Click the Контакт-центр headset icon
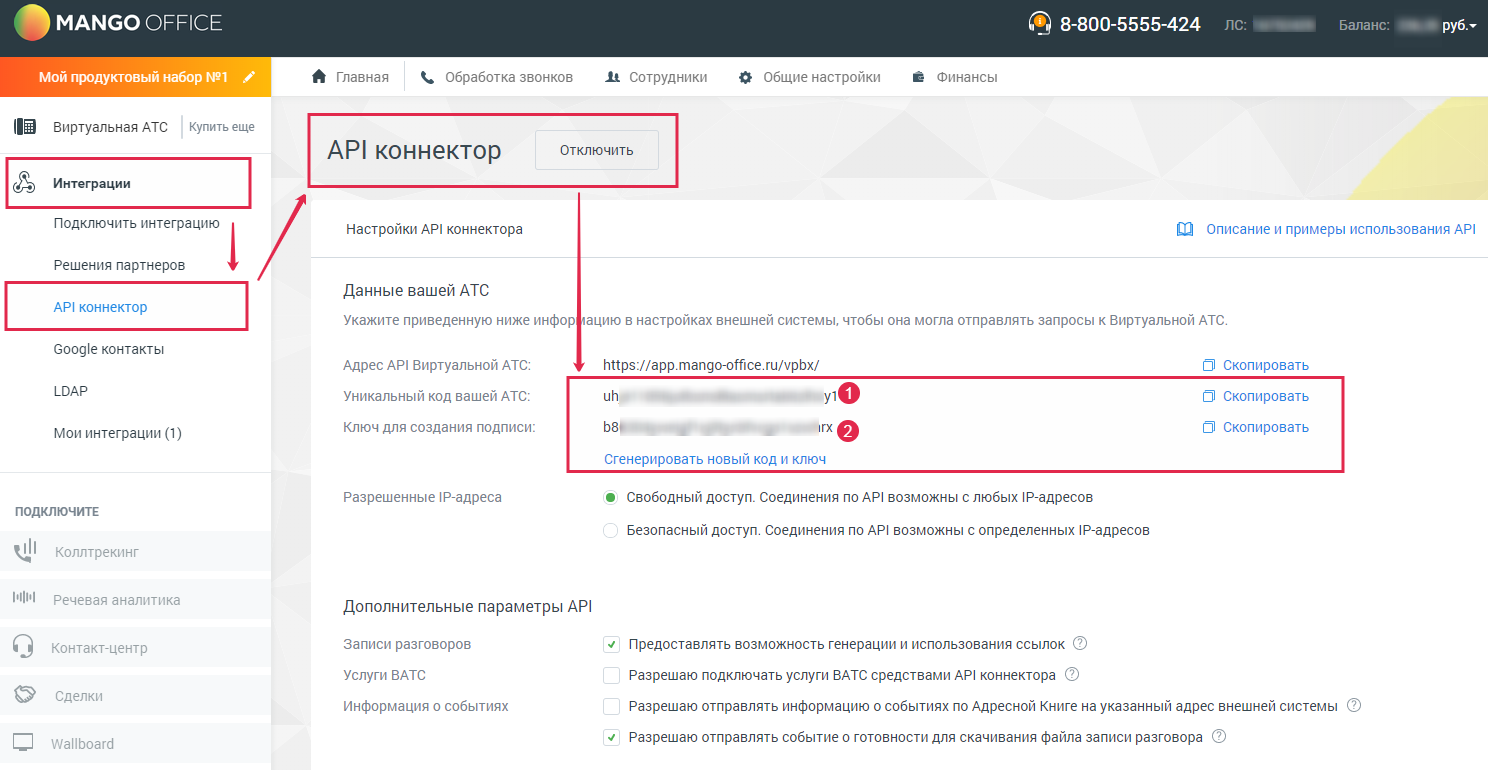 [x=24, y=646]
